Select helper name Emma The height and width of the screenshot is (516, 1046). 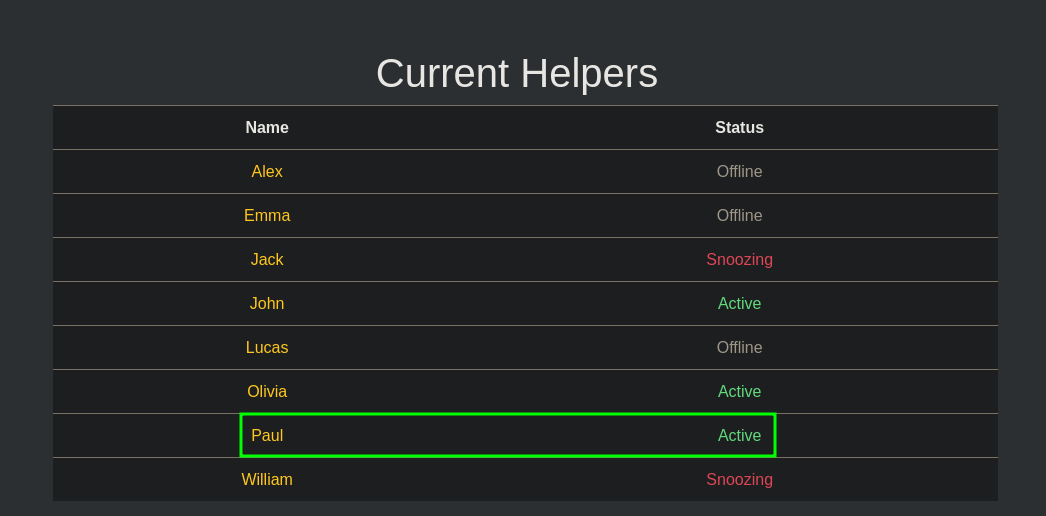click(267, 215)
